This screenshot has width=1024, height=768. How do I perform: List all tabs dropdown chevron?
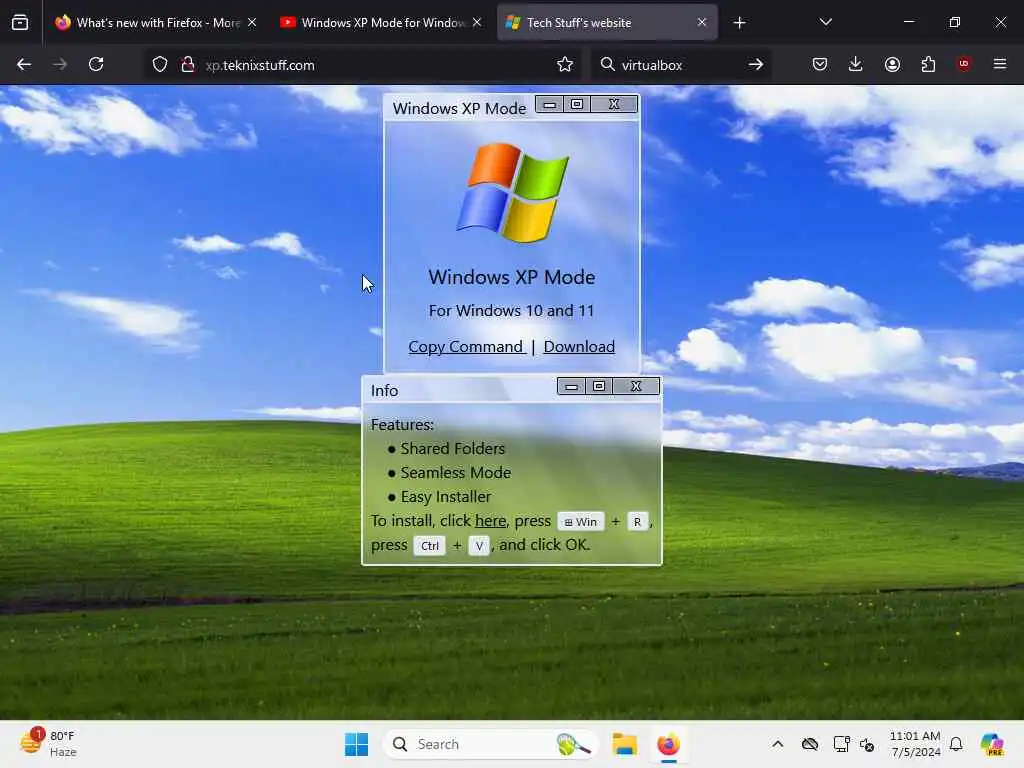pos(825,22)
